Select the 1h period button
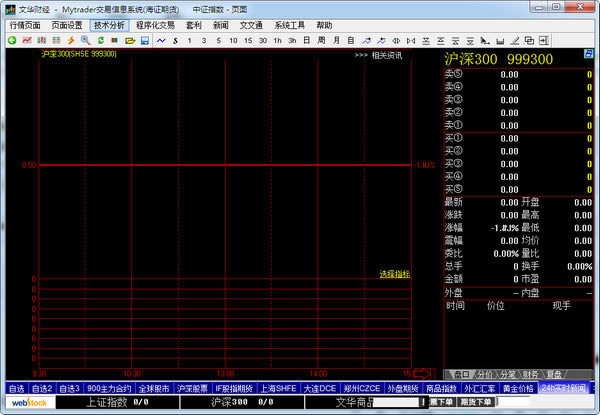Viewport: 600px width, 415px height. (277, 40)
